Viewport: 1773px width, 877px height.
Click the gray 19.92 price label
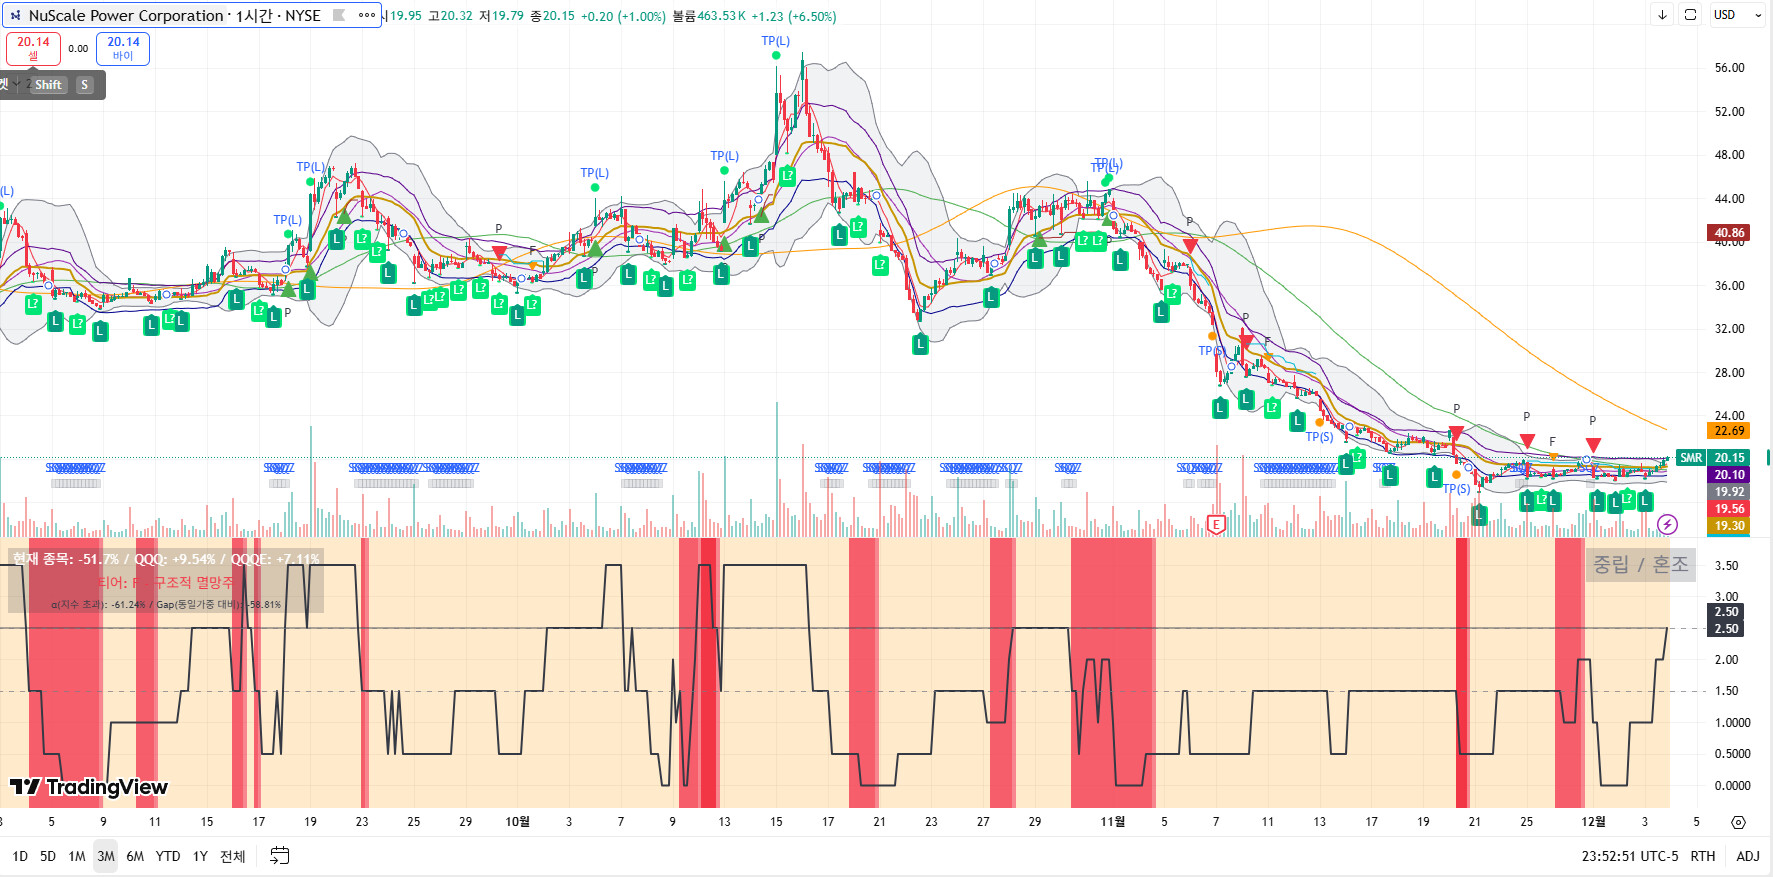[1730, 492]
